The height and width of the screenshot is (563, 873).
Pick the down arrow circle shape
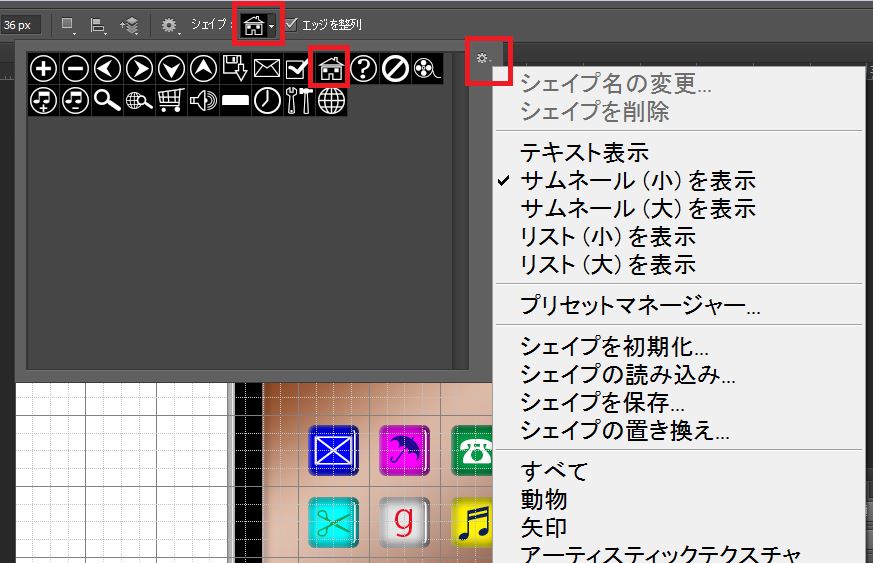(x=171, y=69)
